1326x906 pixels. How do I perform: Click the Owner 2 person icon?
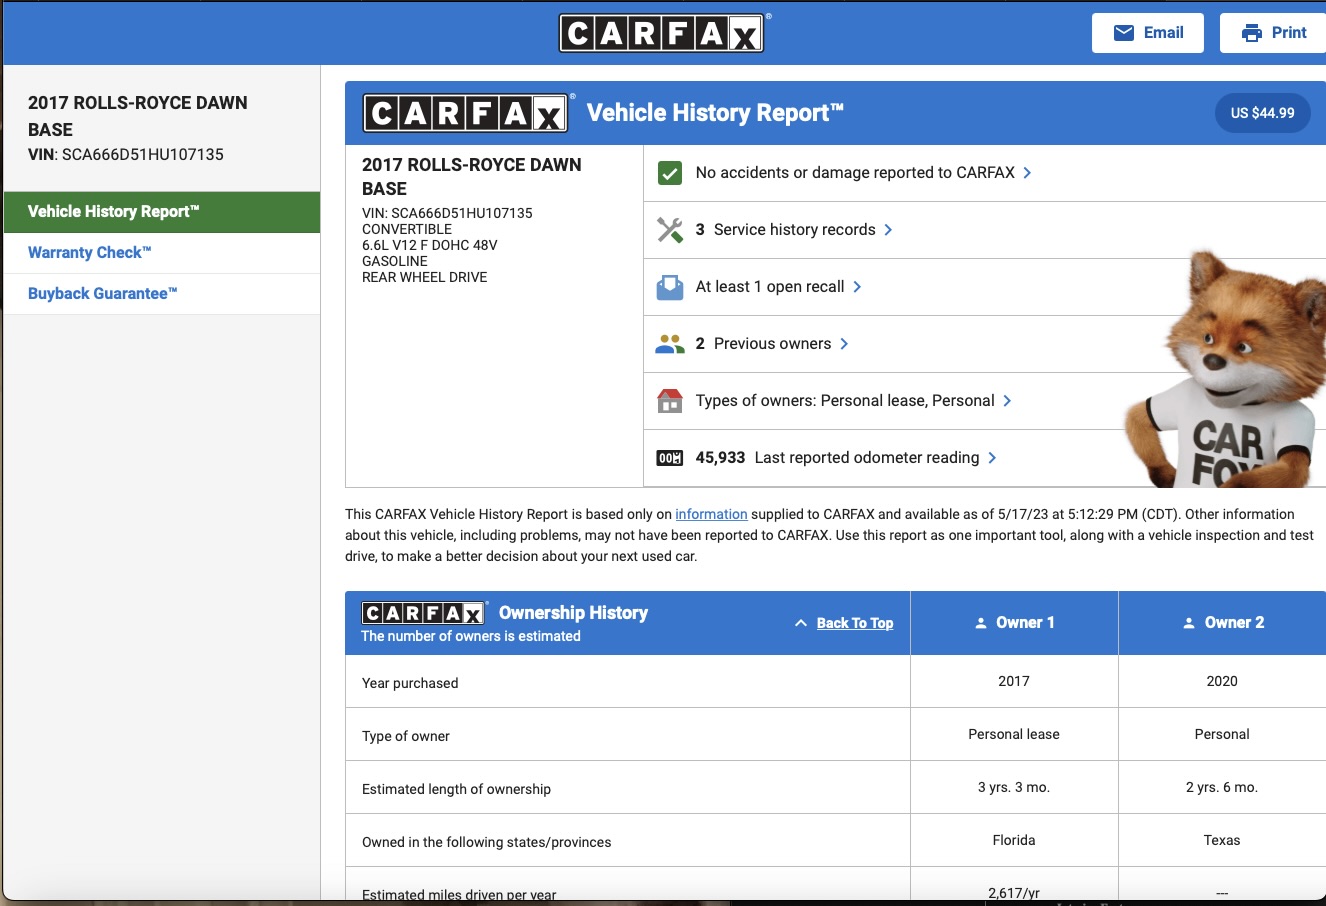[1189, 623]
